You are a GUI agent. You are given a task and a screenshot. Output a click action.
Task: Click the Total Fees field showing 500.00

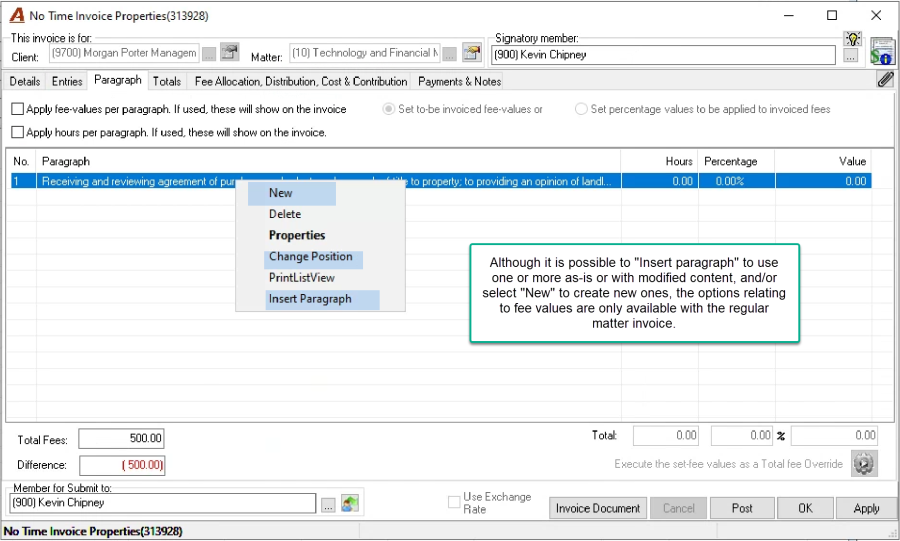121,439
